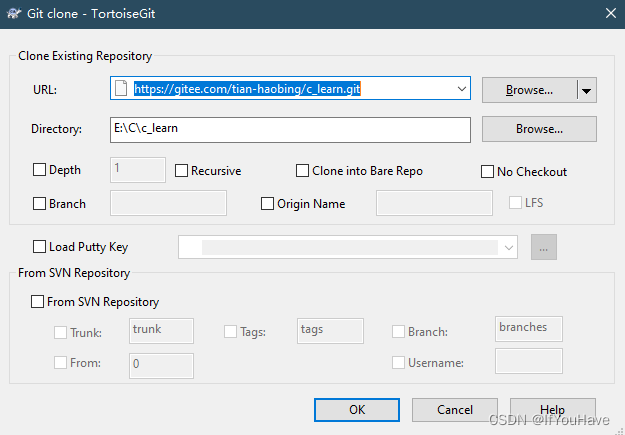Check the Branch option in clone section
Image resolution: width=625 pixels, height=435 pixels.
[39, 203]
